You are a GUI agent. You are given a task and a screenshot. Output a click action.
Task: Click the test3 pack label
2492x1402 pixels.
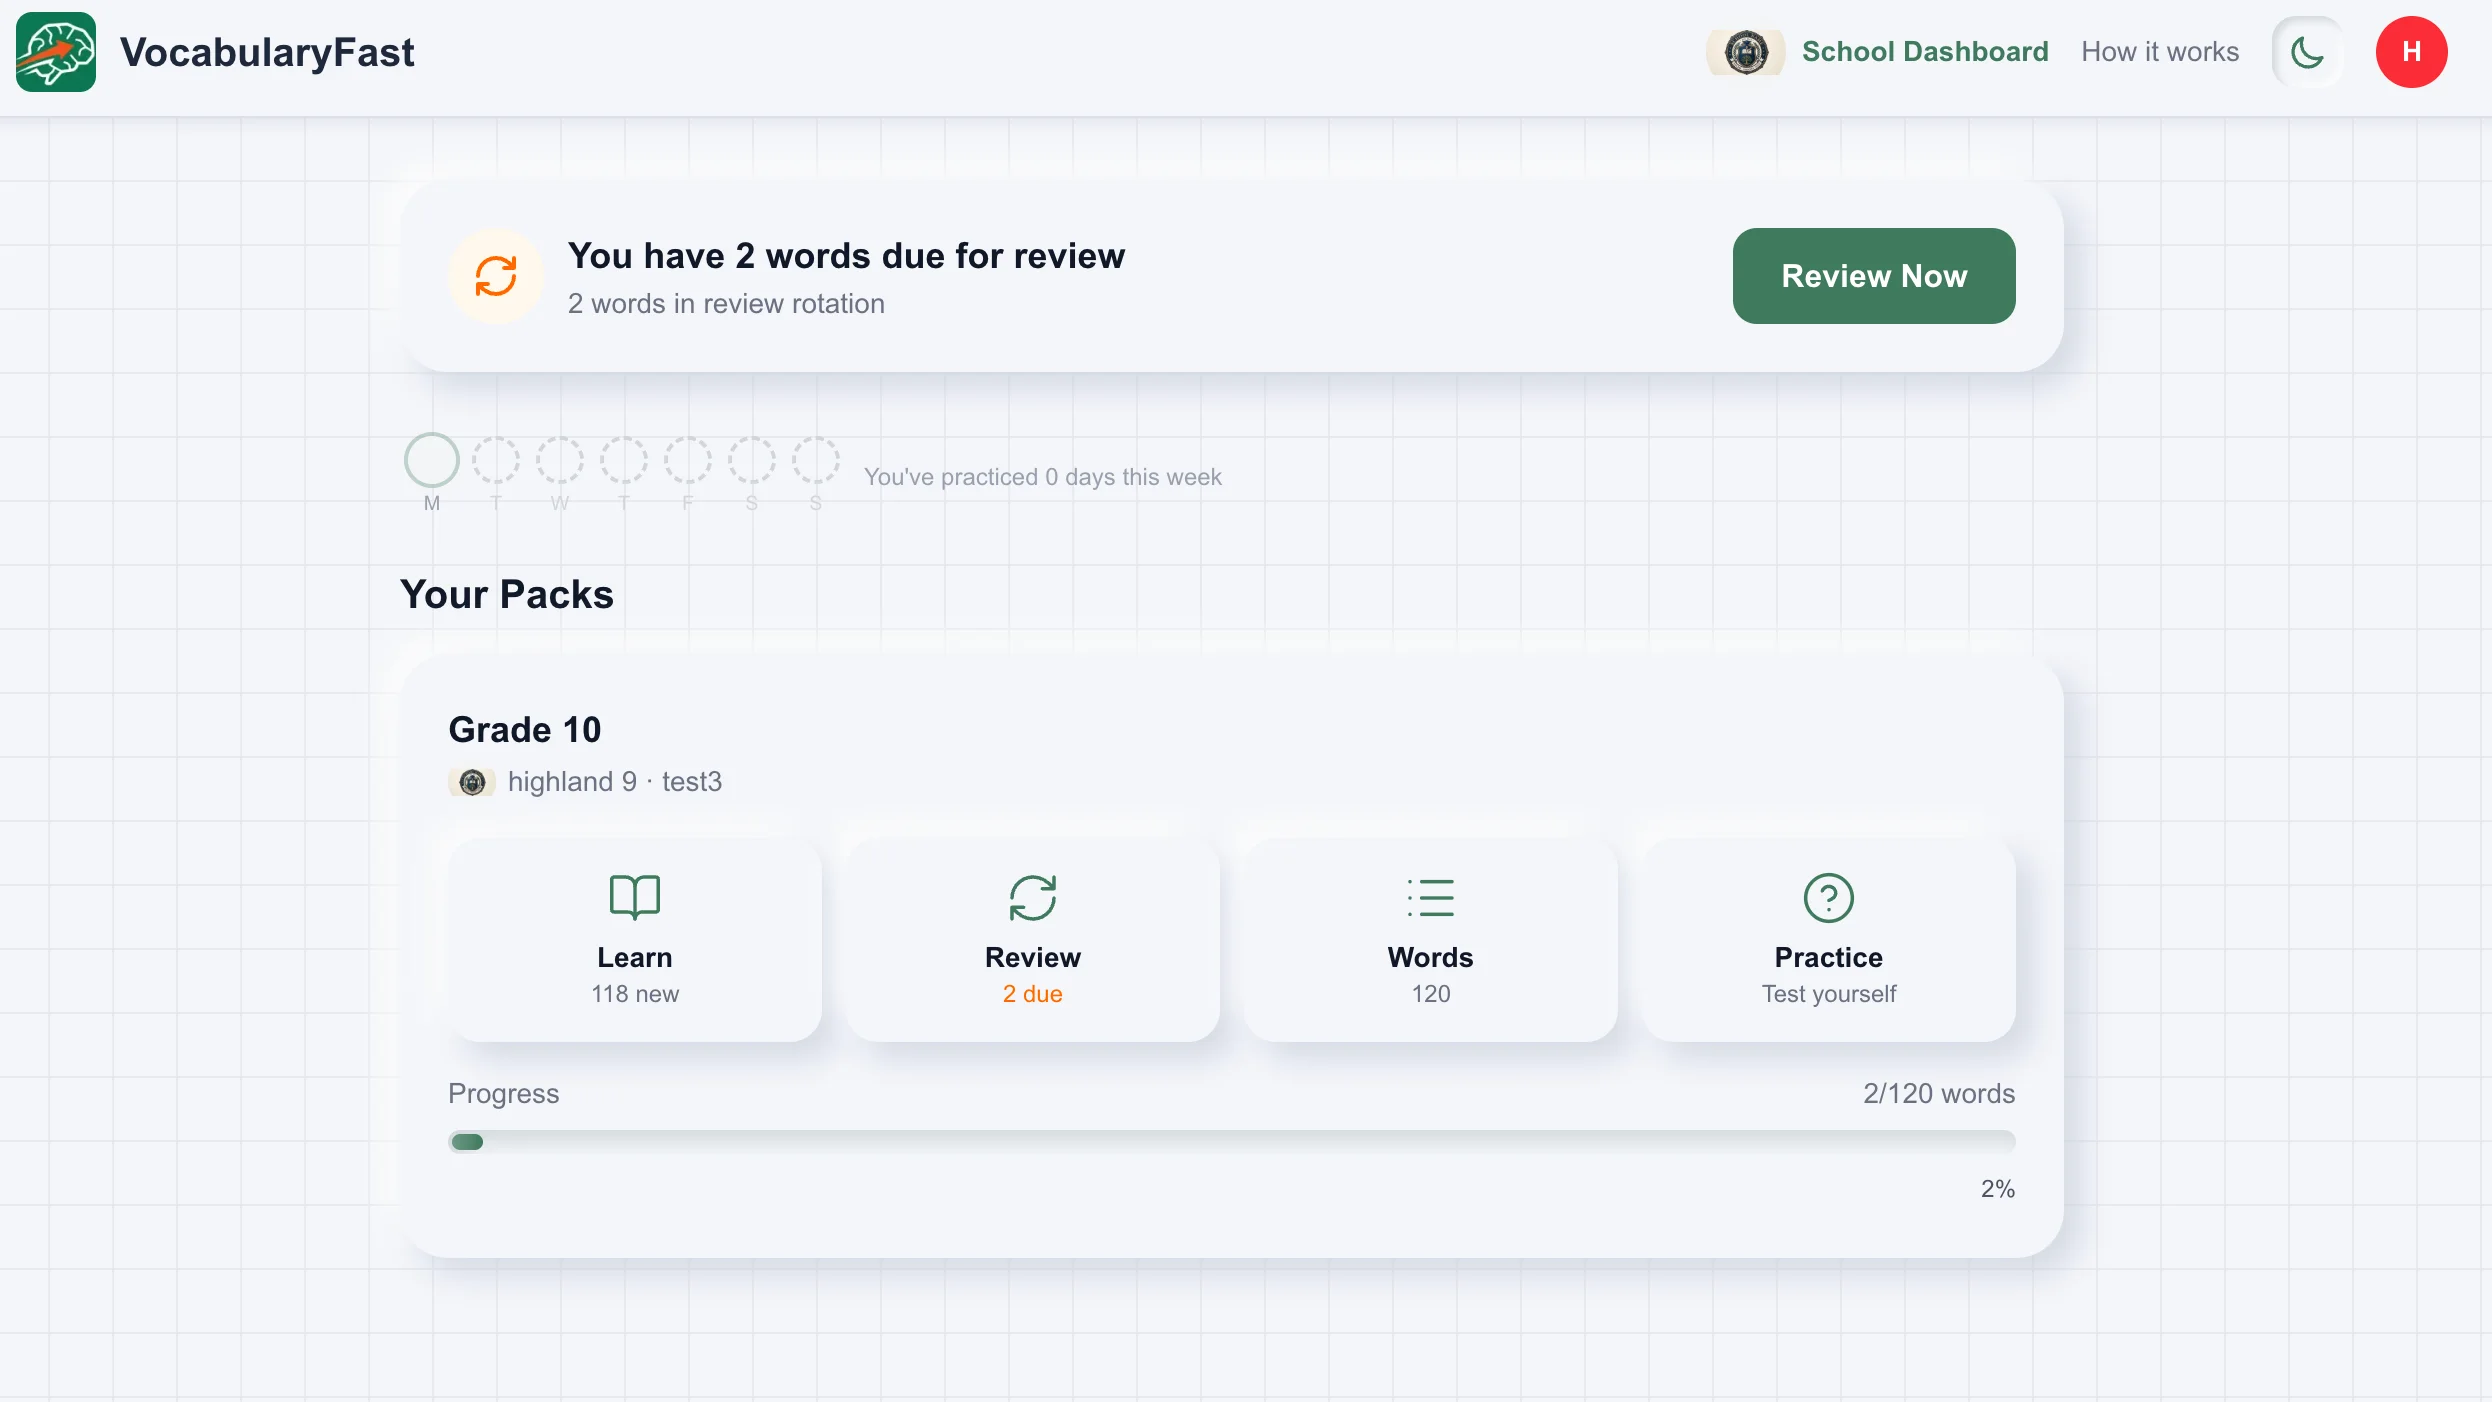691,782
